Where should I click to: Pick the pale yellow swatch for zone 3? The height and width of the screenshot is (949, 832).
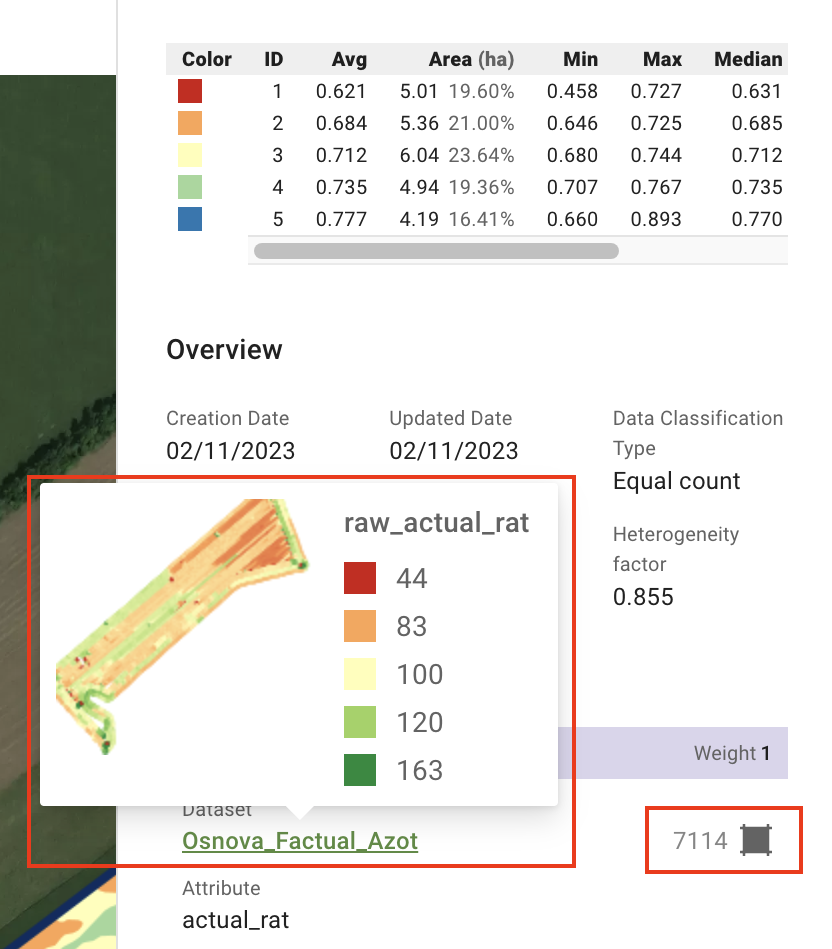pyautogui.click(x=190, y=156)
